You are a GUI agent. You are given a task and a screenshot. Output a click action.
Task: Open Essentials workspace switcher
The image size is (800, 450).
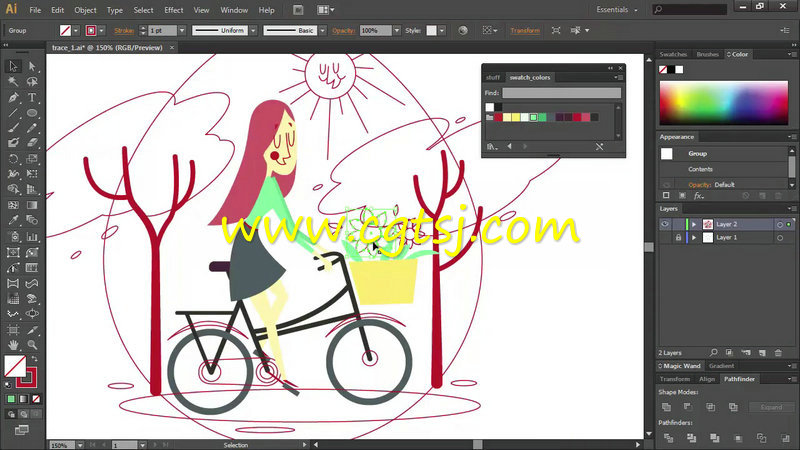click(x=617, y=10)
